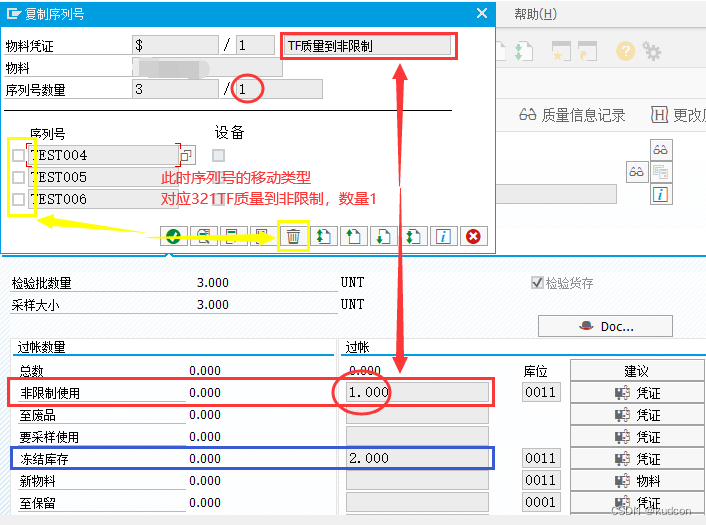Click 凭证 button in 冻结库存 row

pos(637,459)
